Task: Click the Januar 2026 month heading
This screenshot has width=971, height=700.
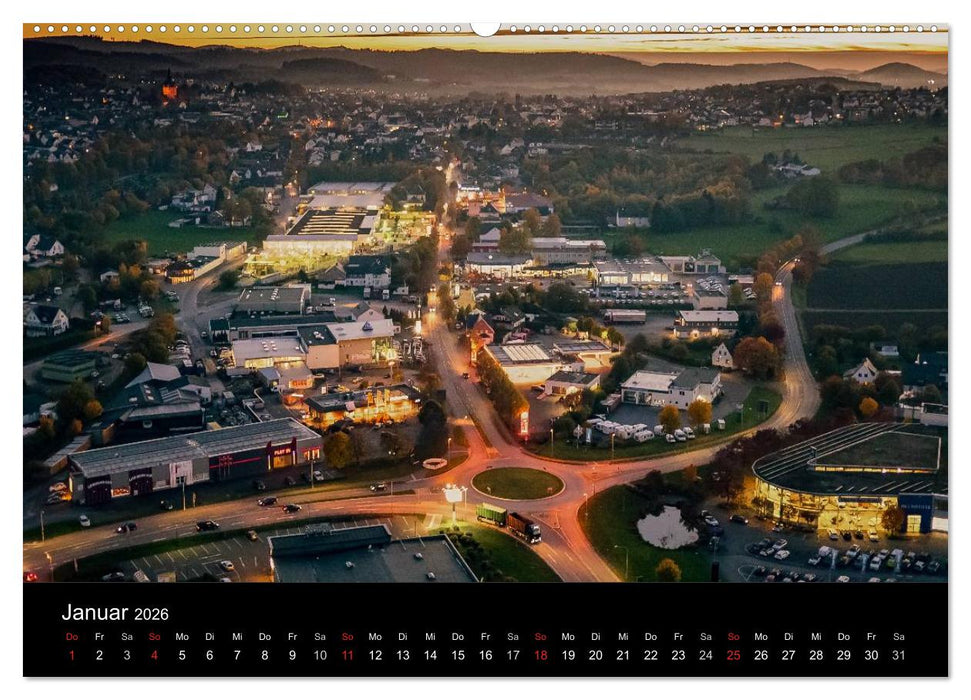Action: pos(115,613)
